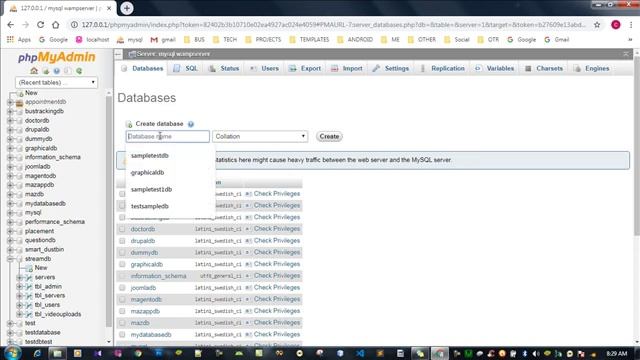Image resolution: width=640 pixels, height=360 pixels.
Task: Tick the checkbox for mydatabasedb row
Action: [x=122, y=335]
